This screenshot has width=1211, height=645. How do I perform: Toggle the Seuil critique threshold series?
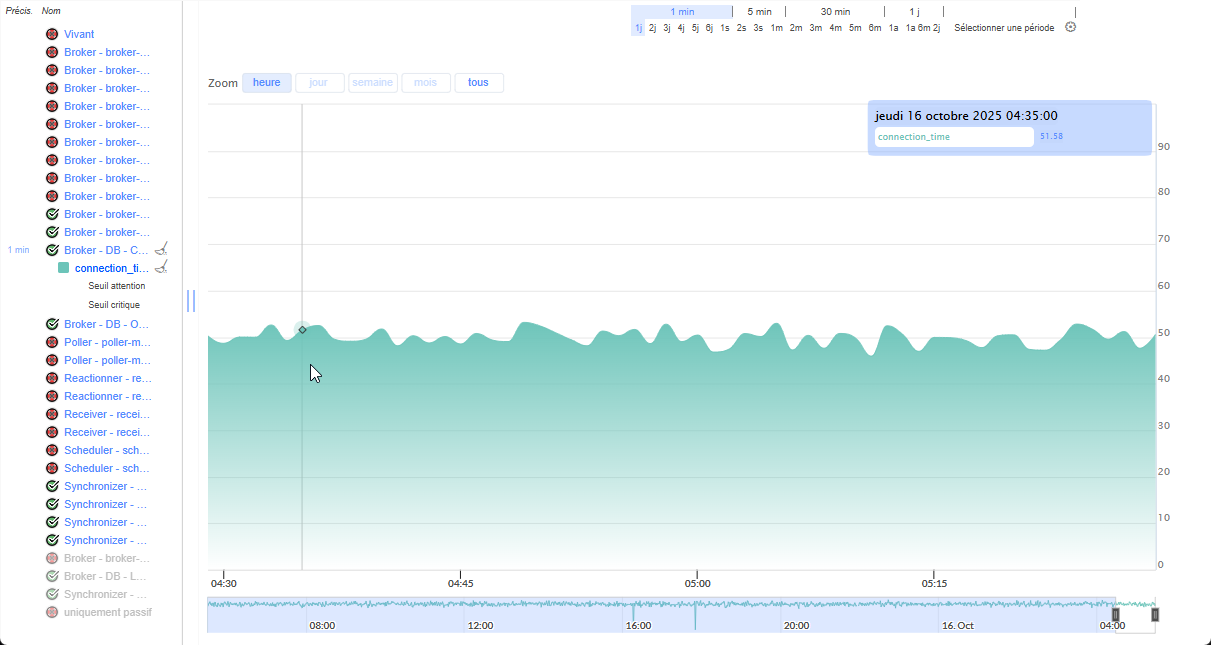(x=114, y=305)
